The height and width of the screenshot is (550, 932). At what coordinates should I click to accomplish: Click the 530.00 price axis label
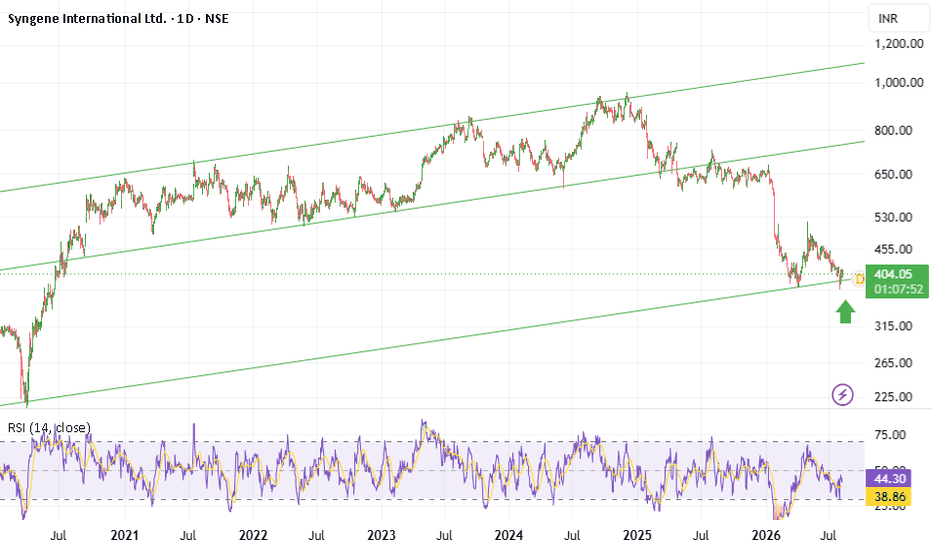893,217
